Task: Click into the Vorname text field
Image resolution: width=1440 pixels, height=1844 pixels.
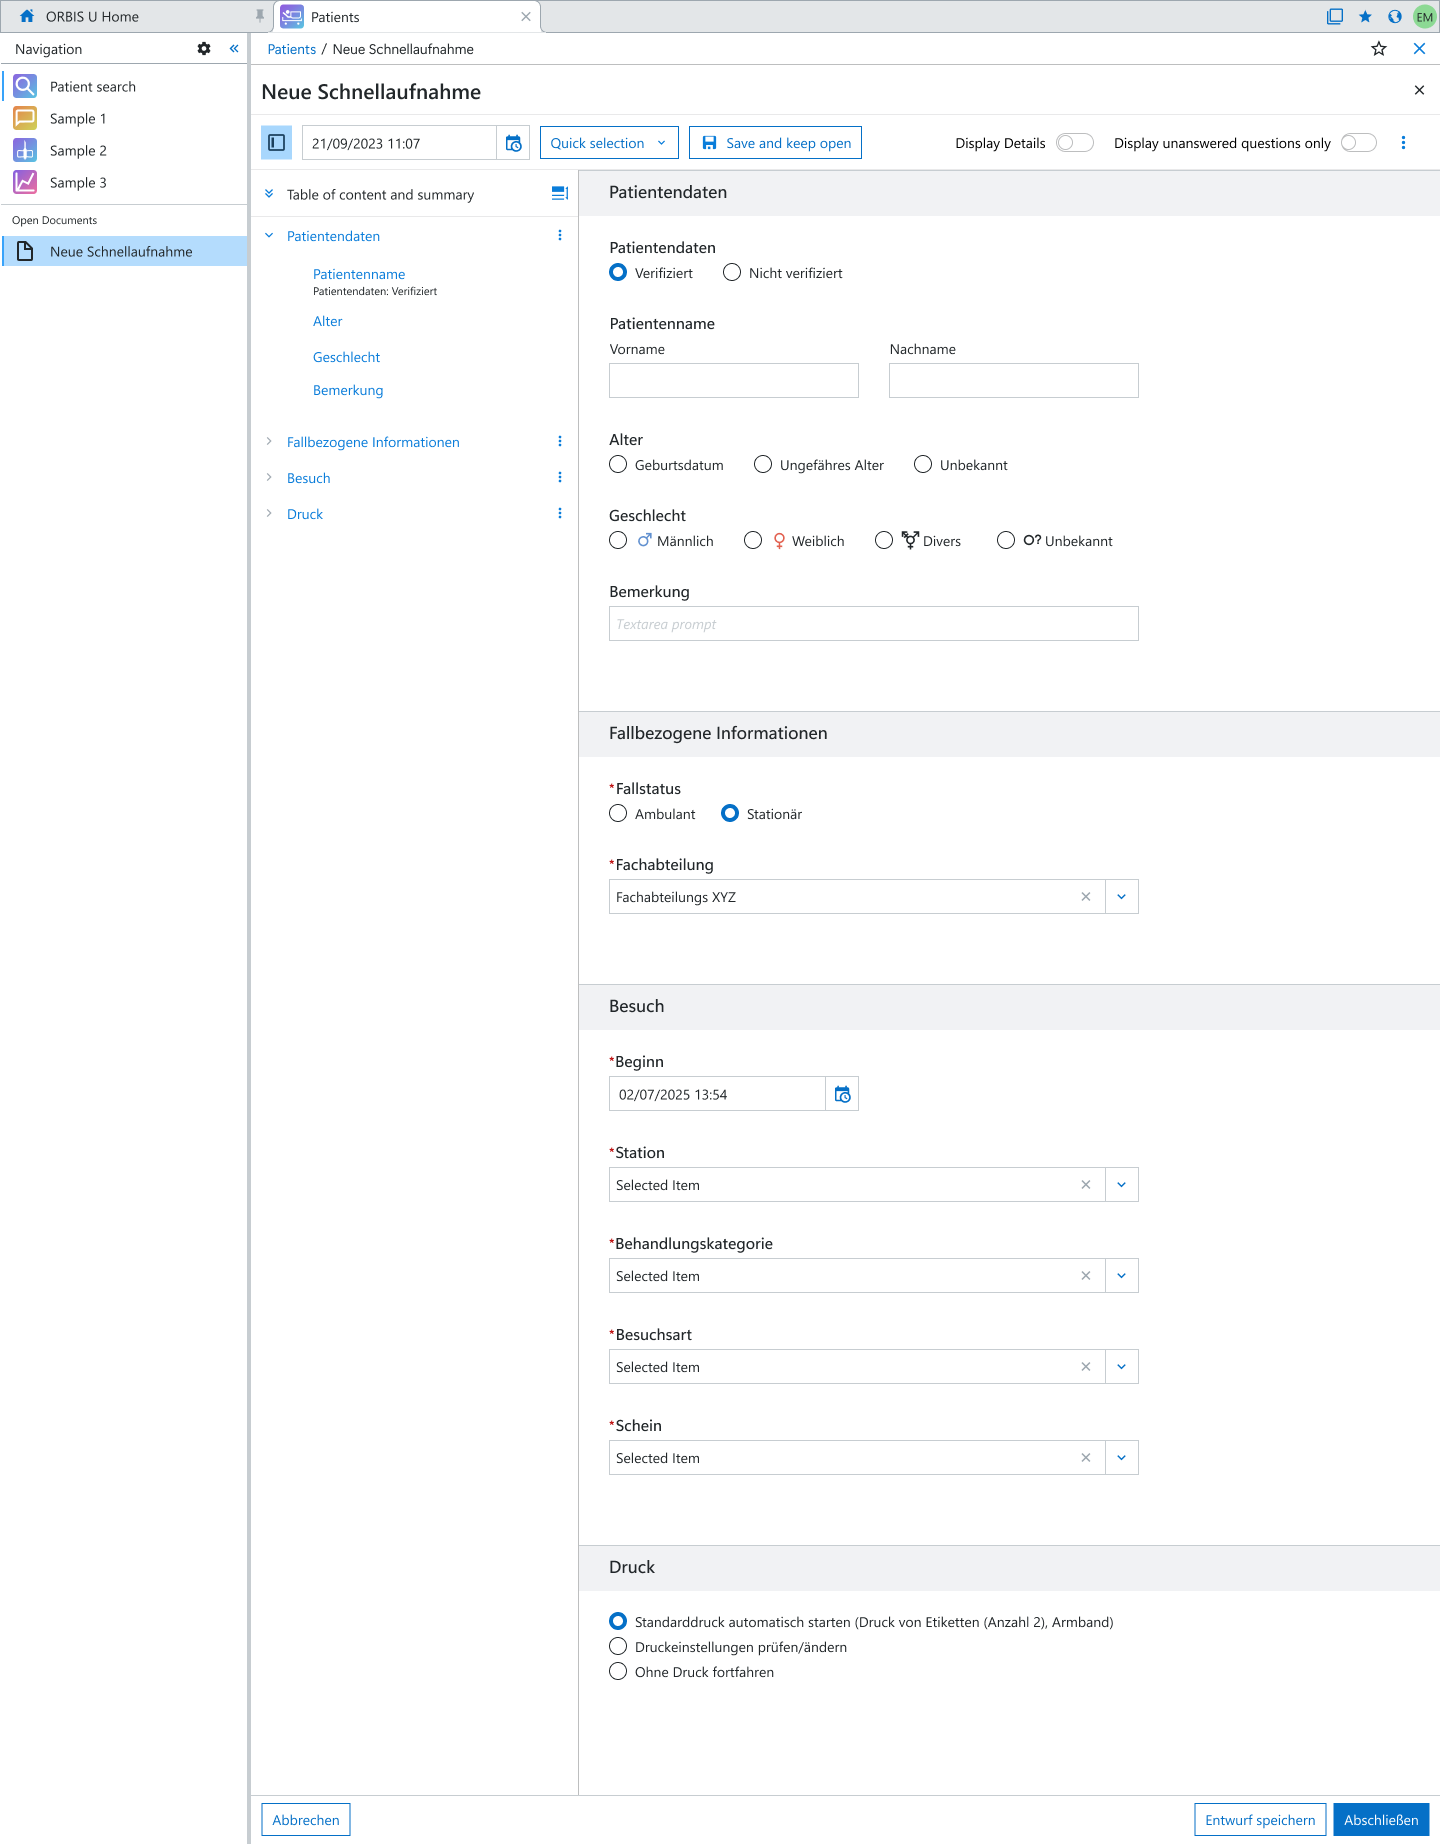Action: coord(733,381)
